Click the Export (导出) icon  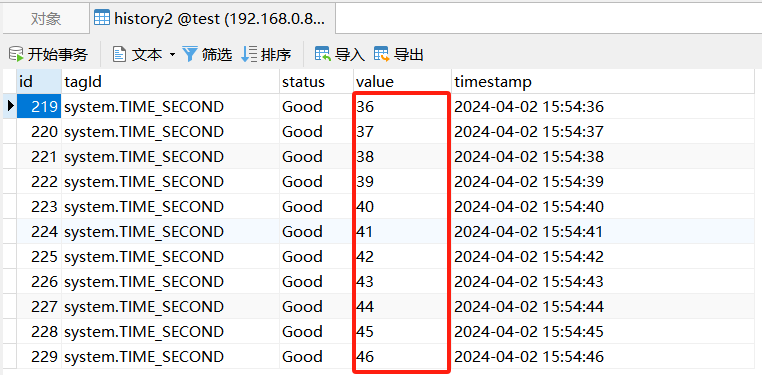tap(382, 54)
